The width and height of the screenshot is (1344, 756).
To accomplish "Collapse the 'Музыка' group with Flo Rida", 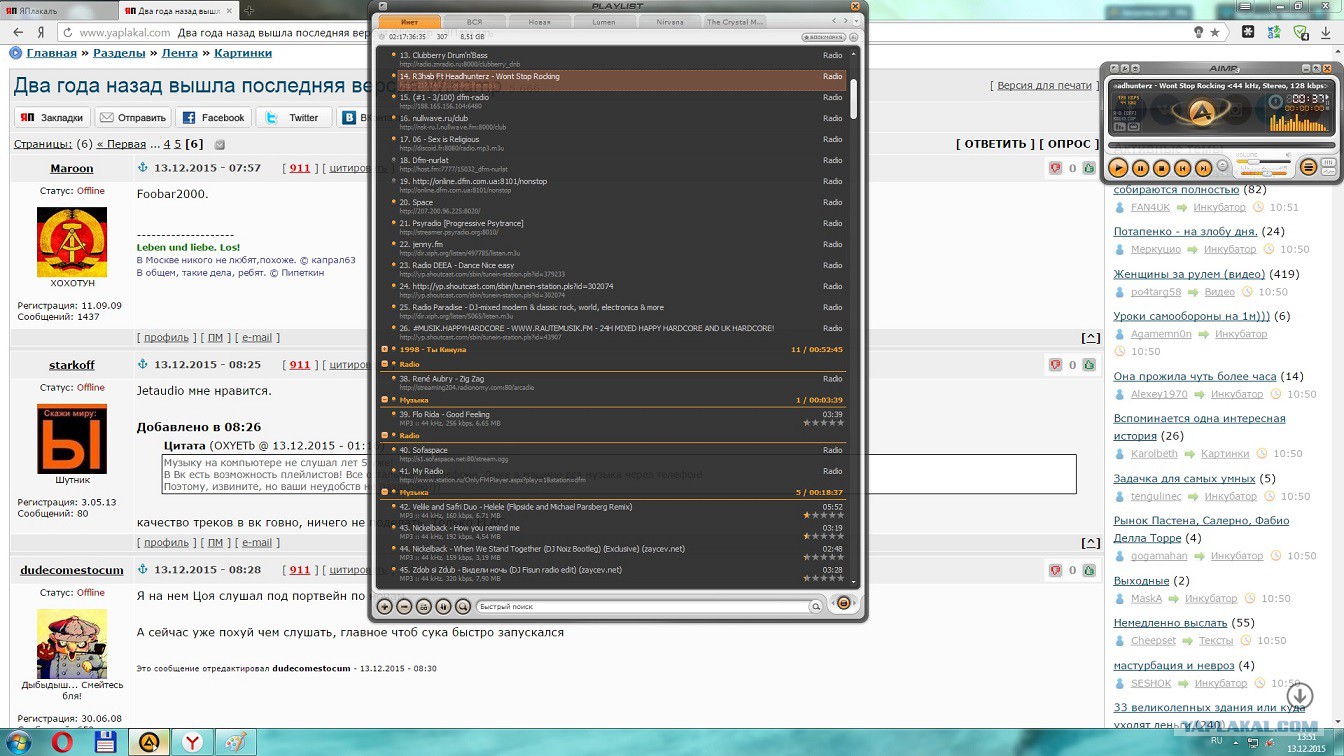I will click(x=384, y=400).
